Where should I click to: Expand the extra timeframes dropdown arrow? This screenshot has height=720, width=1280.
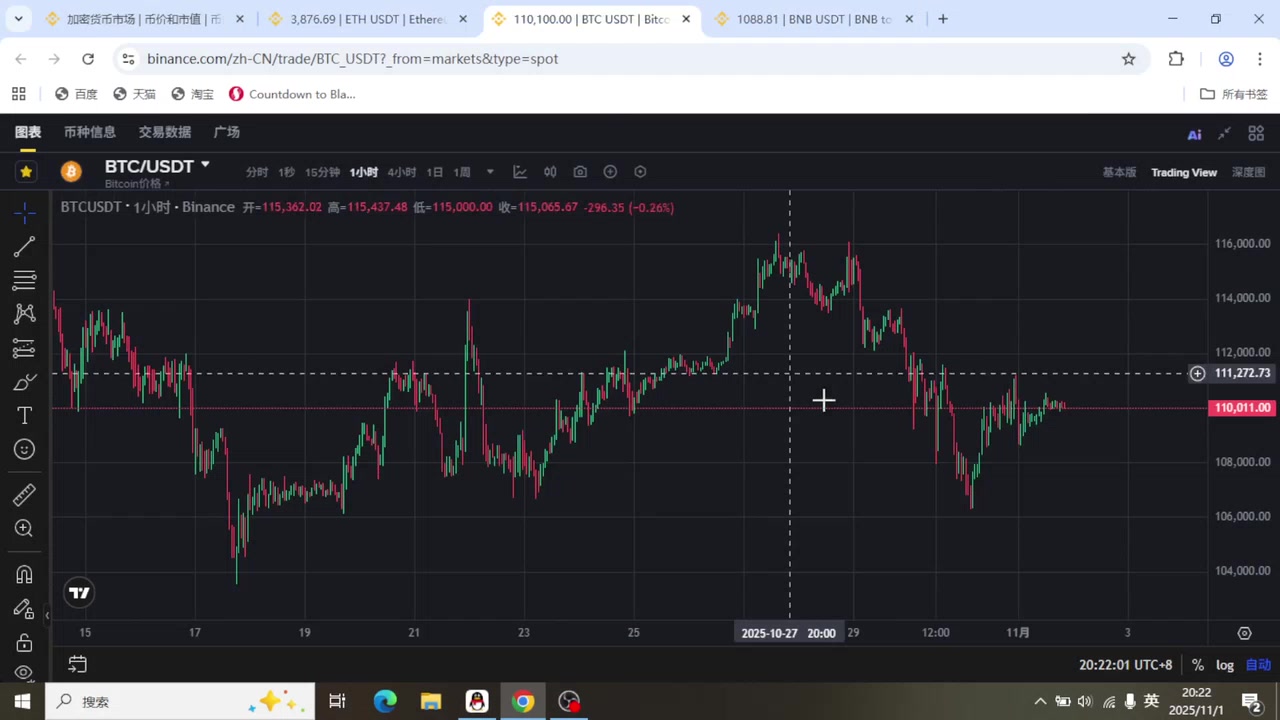[489, 171]
